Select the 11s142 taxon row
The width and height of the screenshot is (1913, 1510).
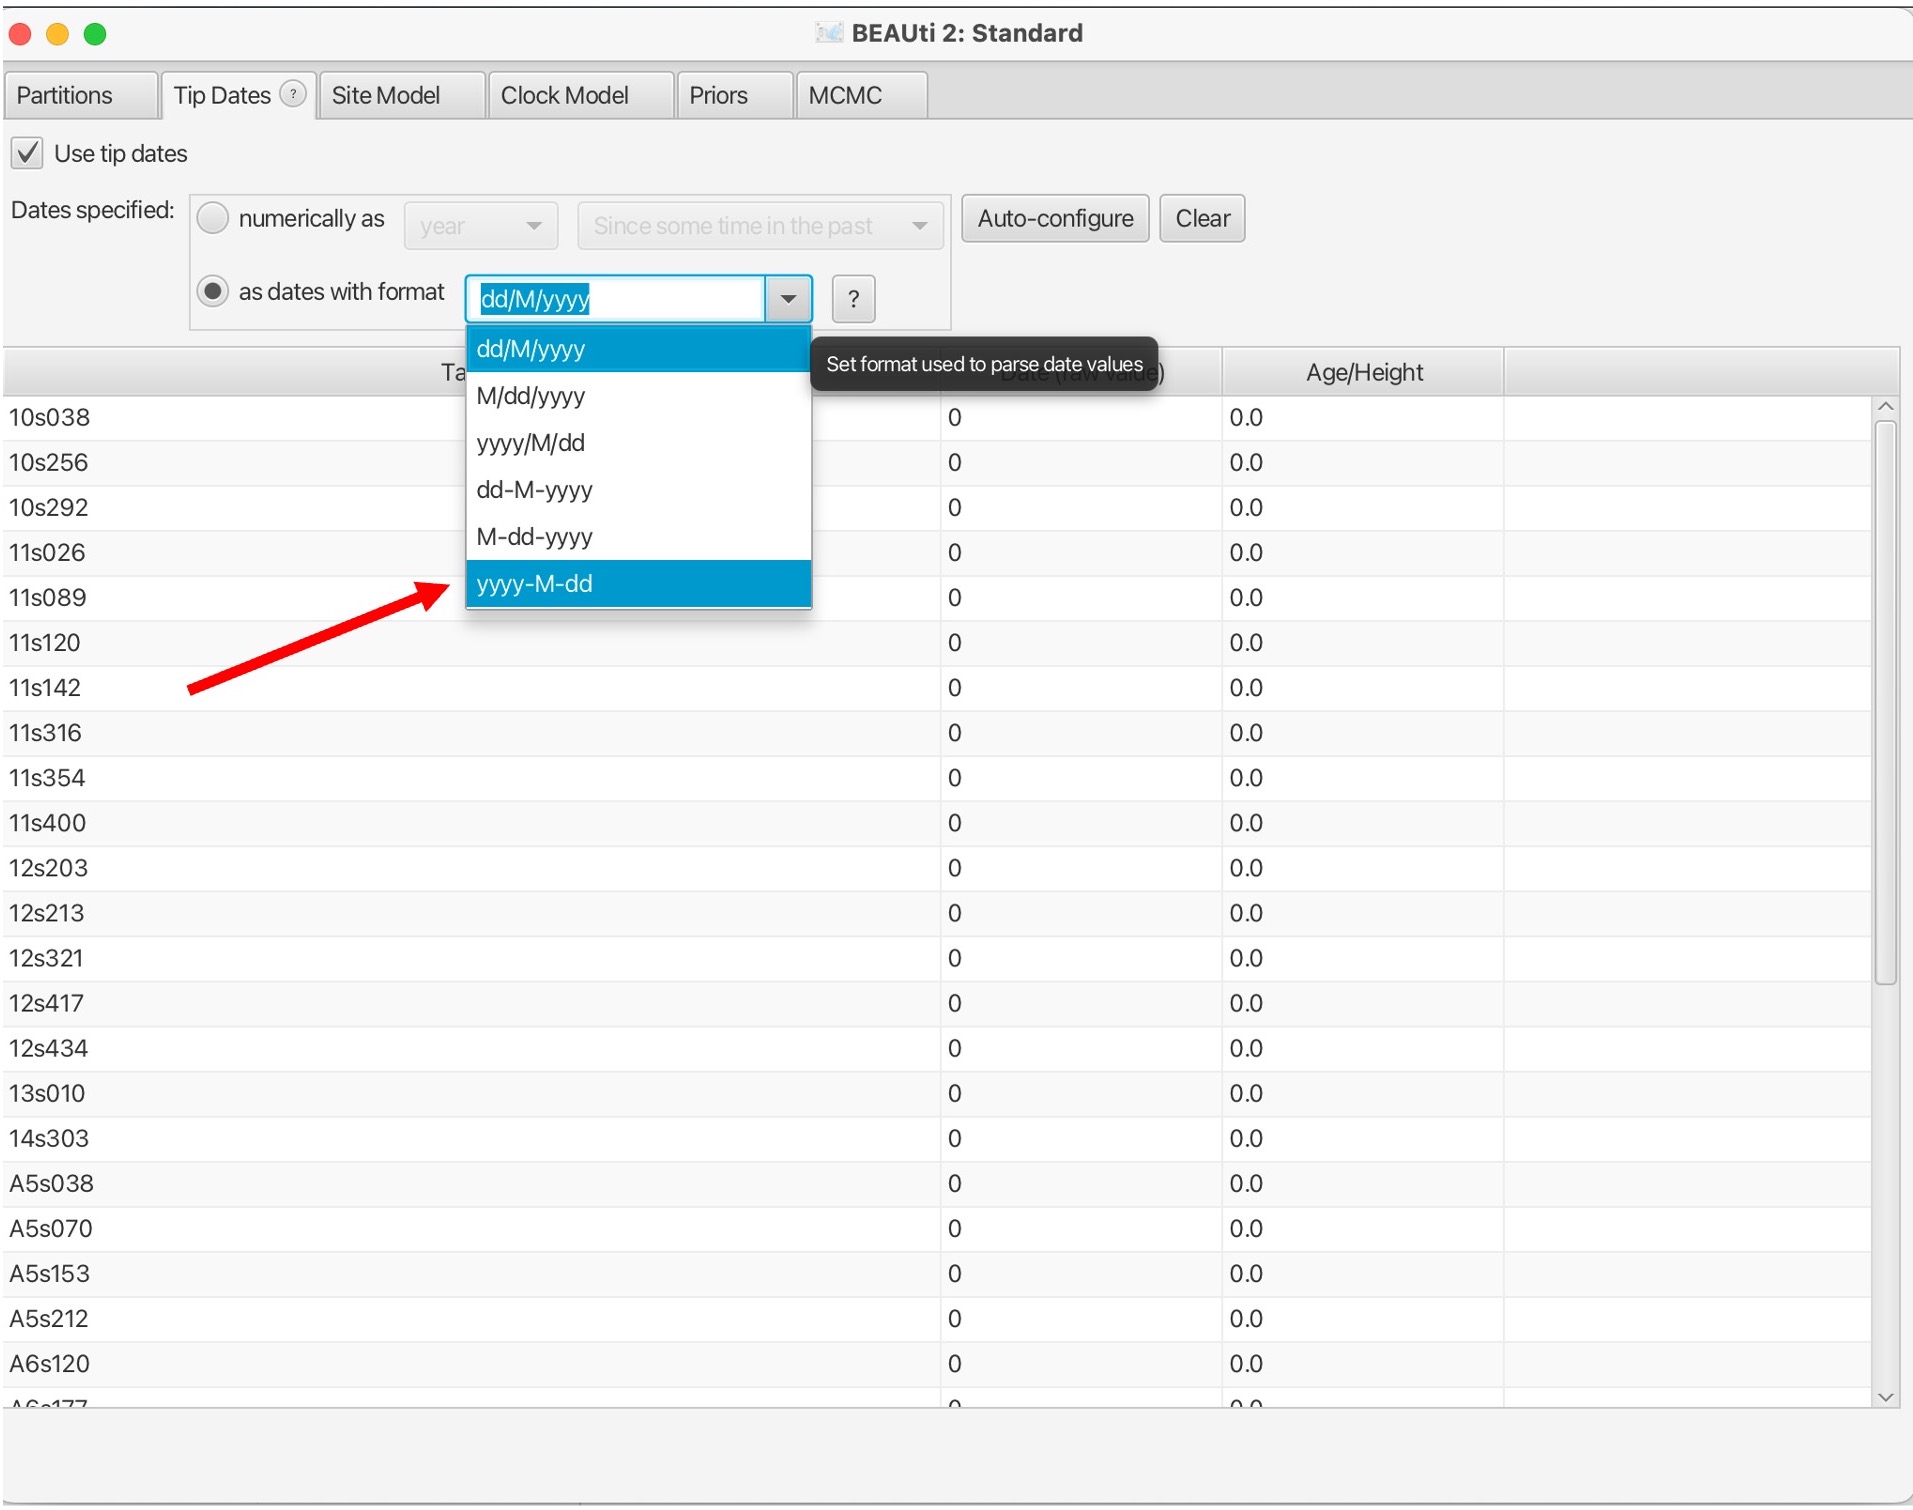click(45, 688)
